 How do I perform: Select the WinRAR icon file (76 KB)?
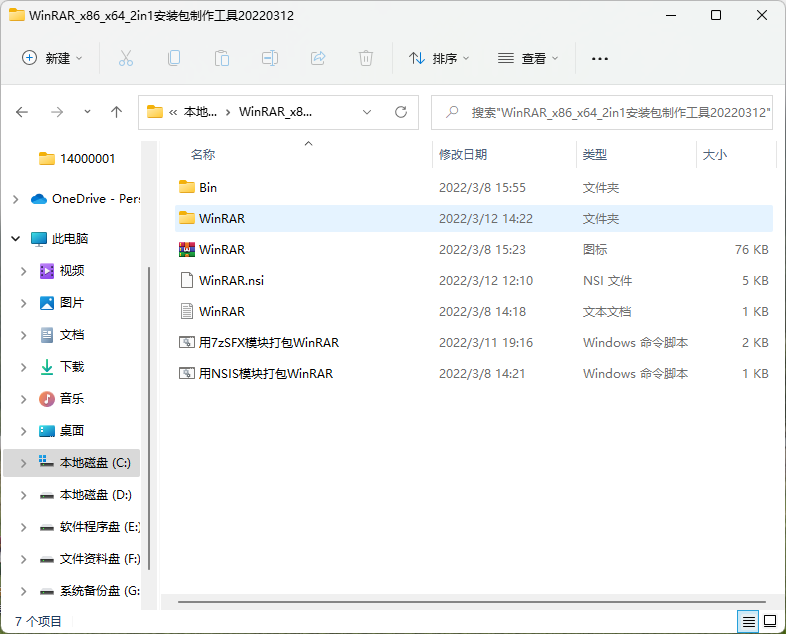pos(474,250)
